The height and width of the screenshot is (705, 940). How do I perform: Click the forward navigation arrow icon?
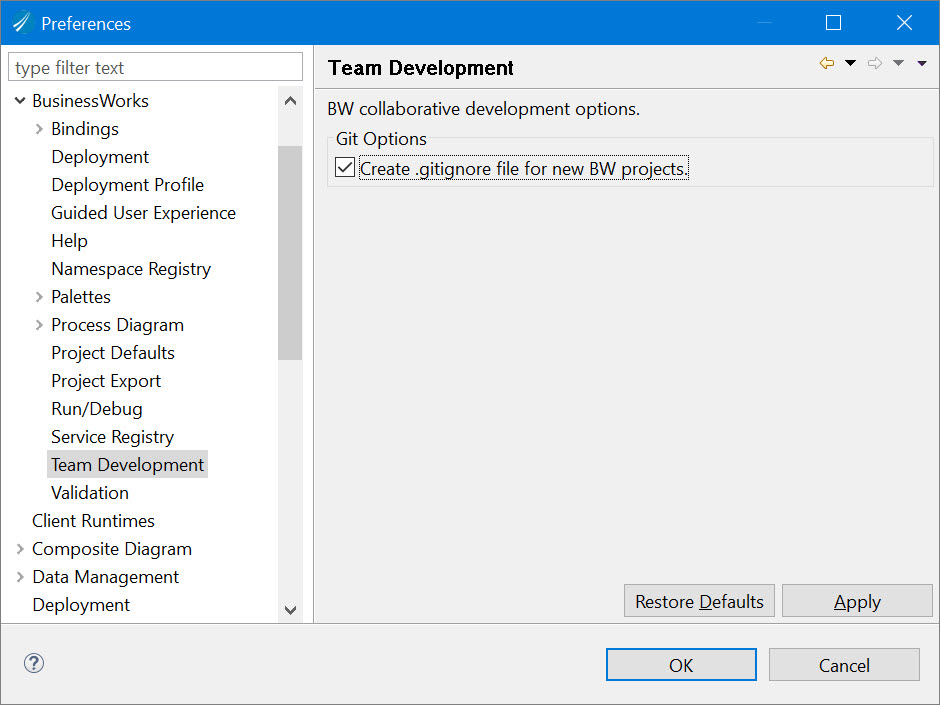point(875,63)
